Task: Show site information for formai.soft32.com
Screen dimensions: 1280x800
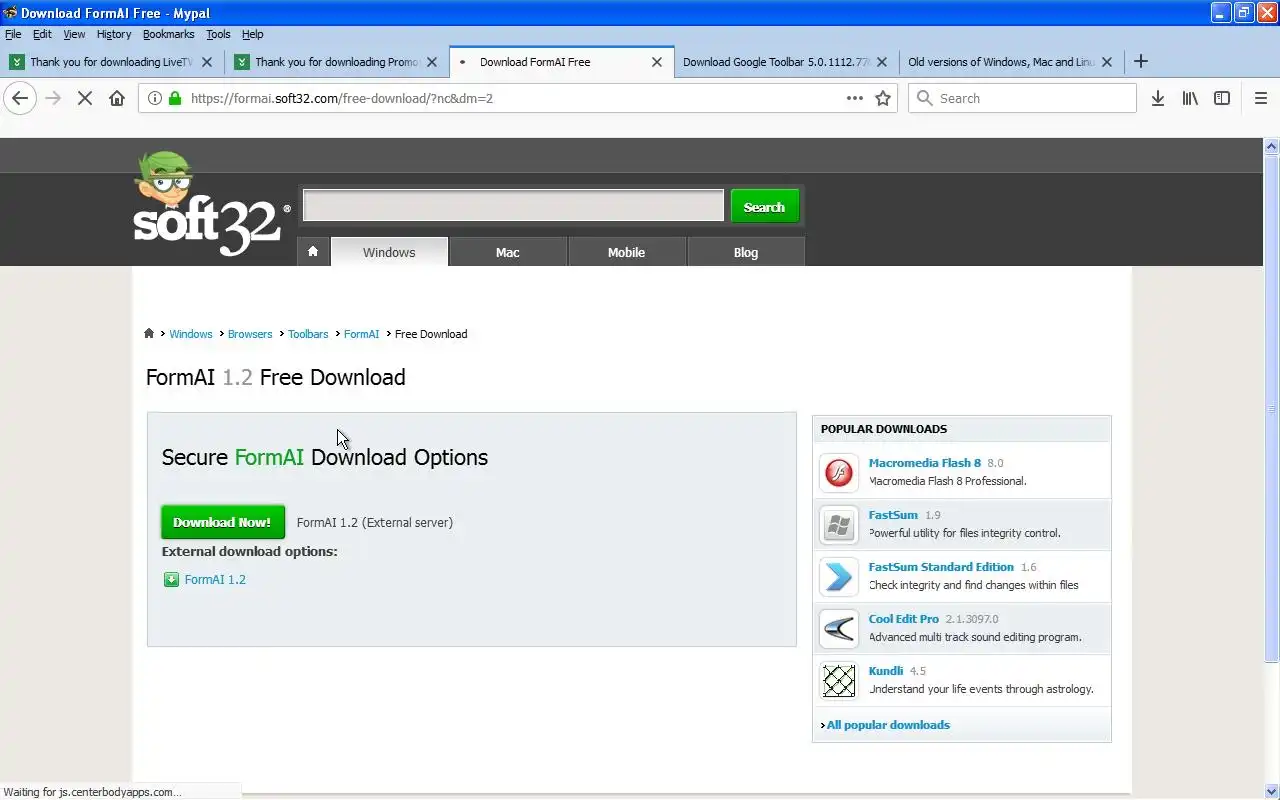Action: pyautogui.click(x=155, y=98)
